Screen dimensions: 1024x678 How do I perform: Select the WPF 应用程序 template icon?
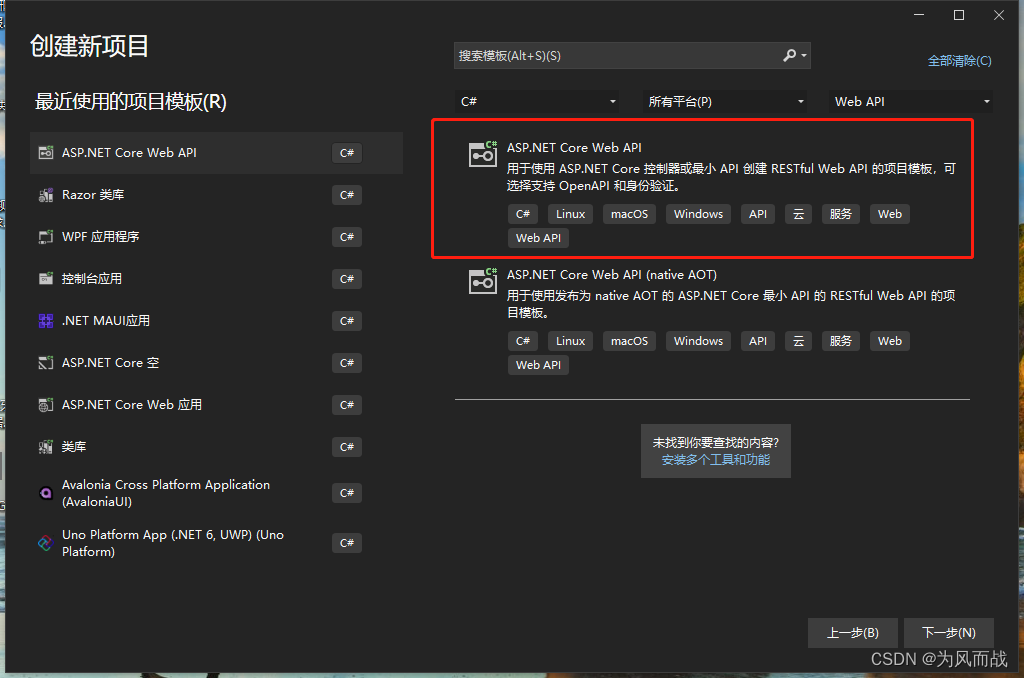pos(45,237)
